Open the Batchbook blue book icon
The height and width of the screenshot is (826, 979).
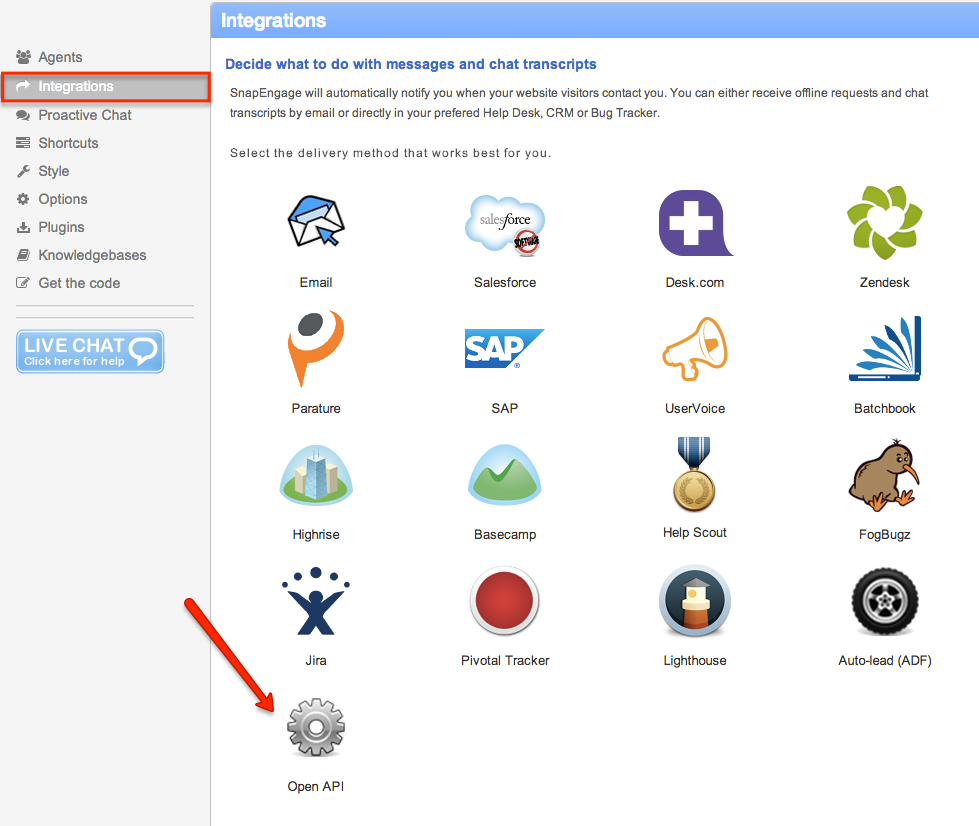click(885, 348)
